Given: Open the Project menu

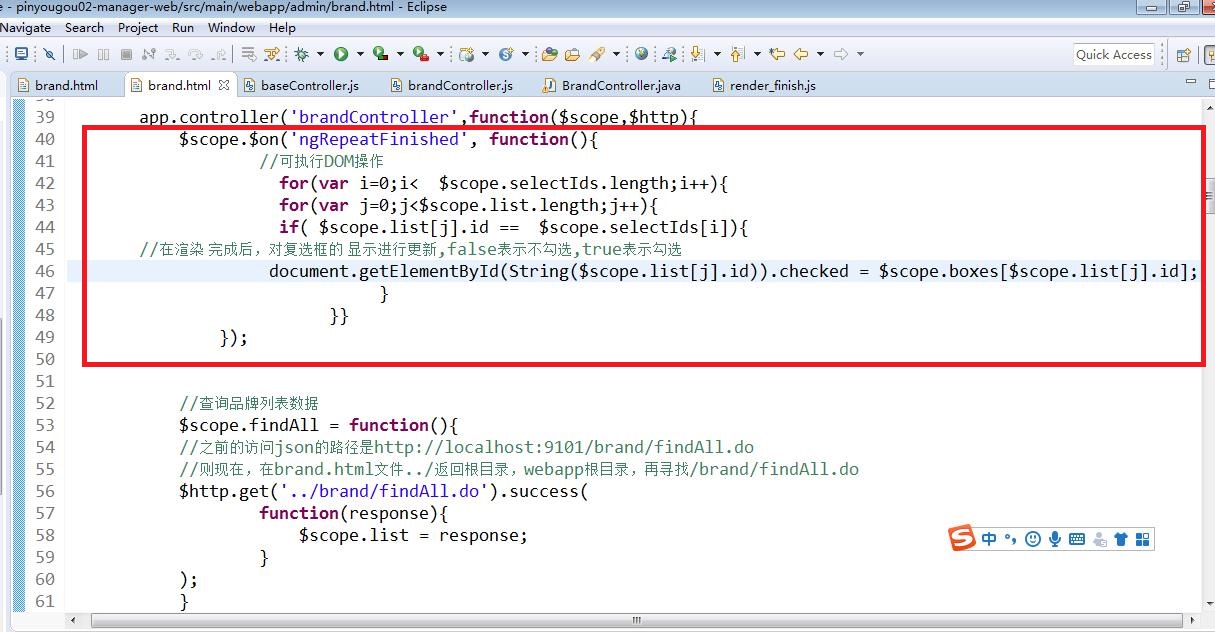Looking at the screenshot, I should 138,28.
